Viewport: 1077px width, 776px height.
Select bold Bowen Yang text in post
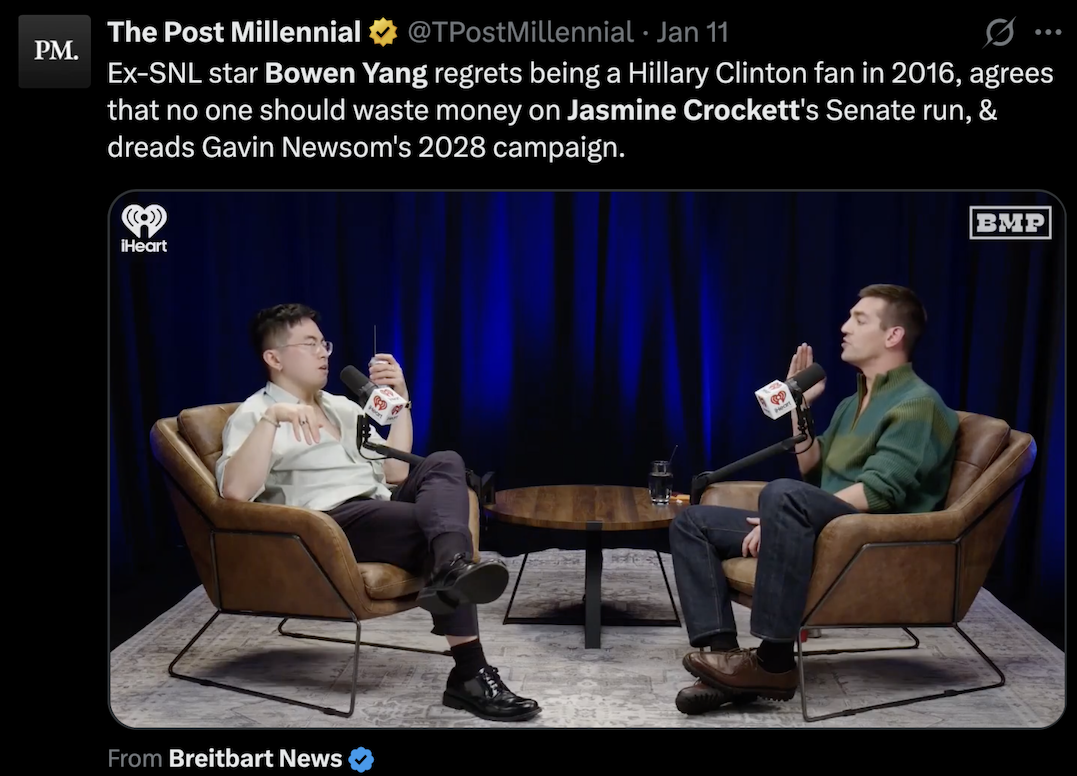[346, 73]
